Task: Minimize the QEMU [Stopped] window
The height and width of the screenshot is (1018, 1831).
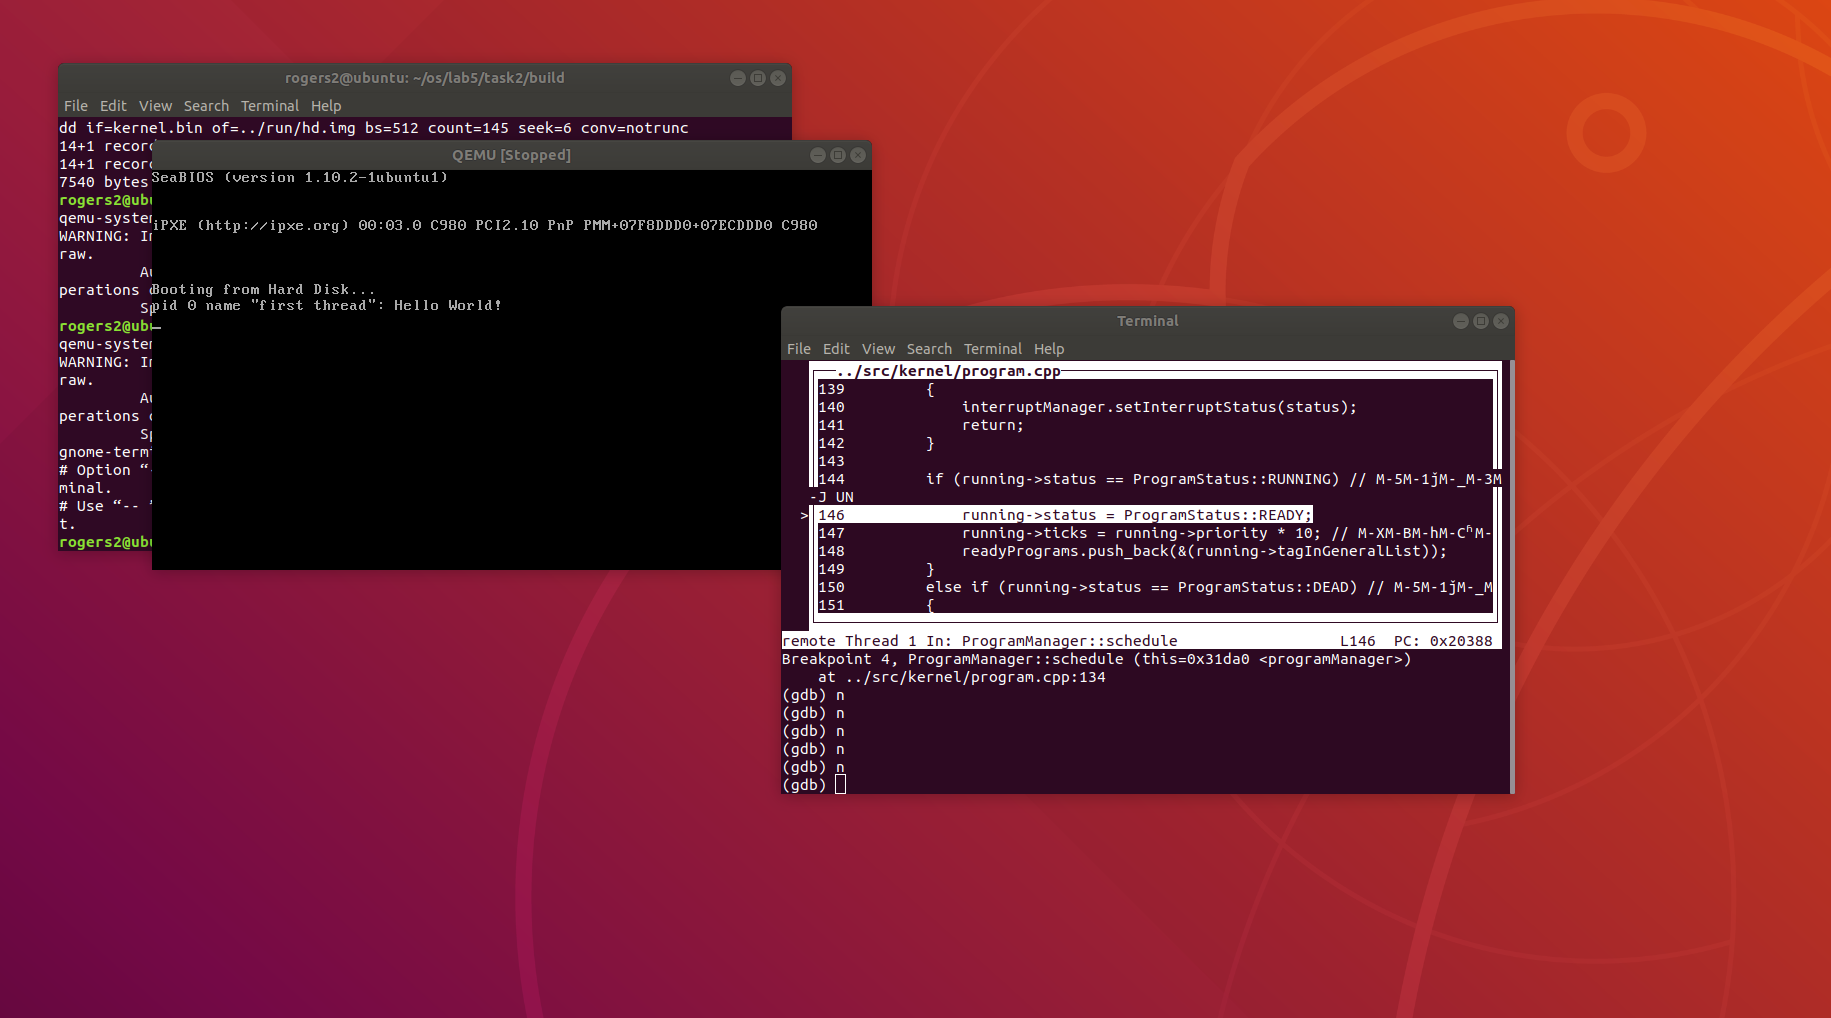Action: pos(818,155)
